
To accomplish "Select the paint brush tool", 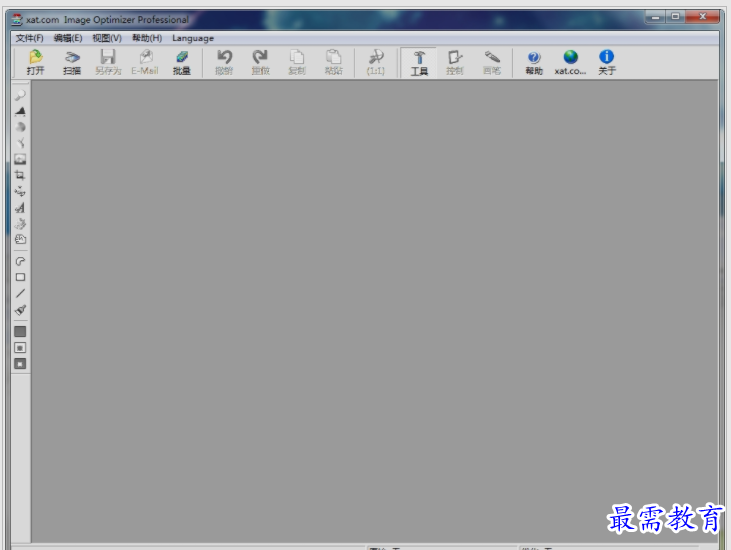I will tap(20, 309).
